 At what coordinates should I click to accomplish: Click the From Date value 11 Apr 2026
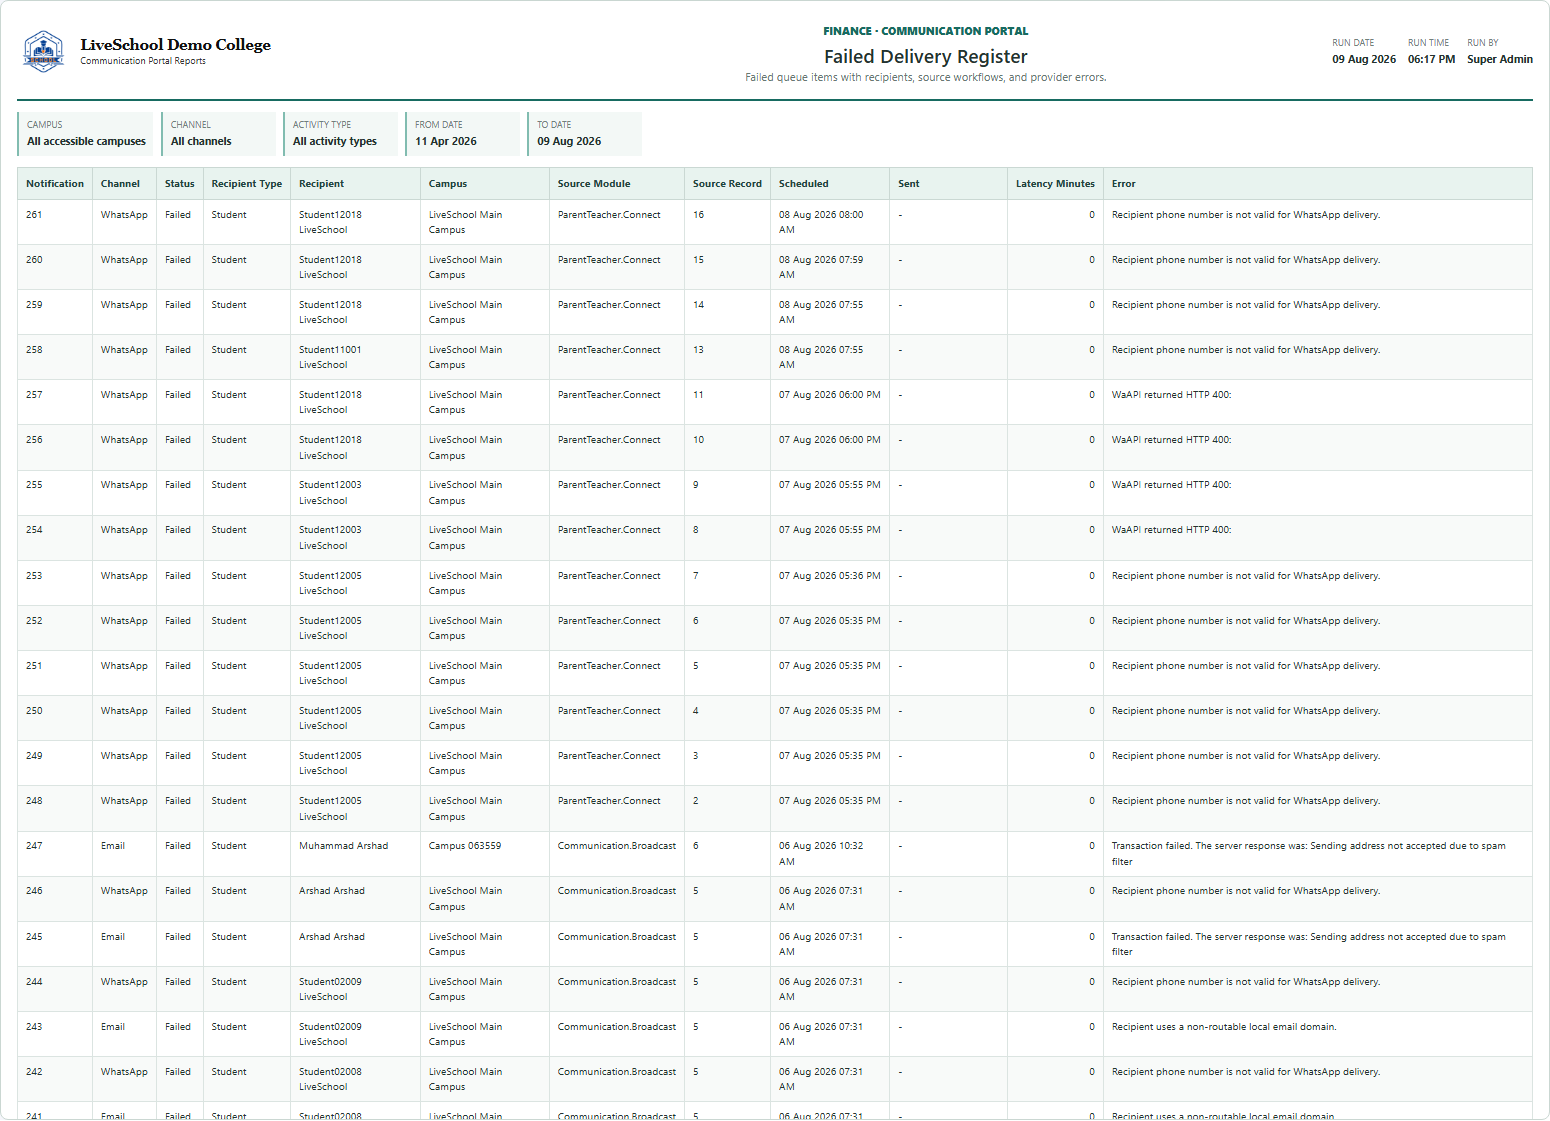pyautogui.click(x=446, y=141)
